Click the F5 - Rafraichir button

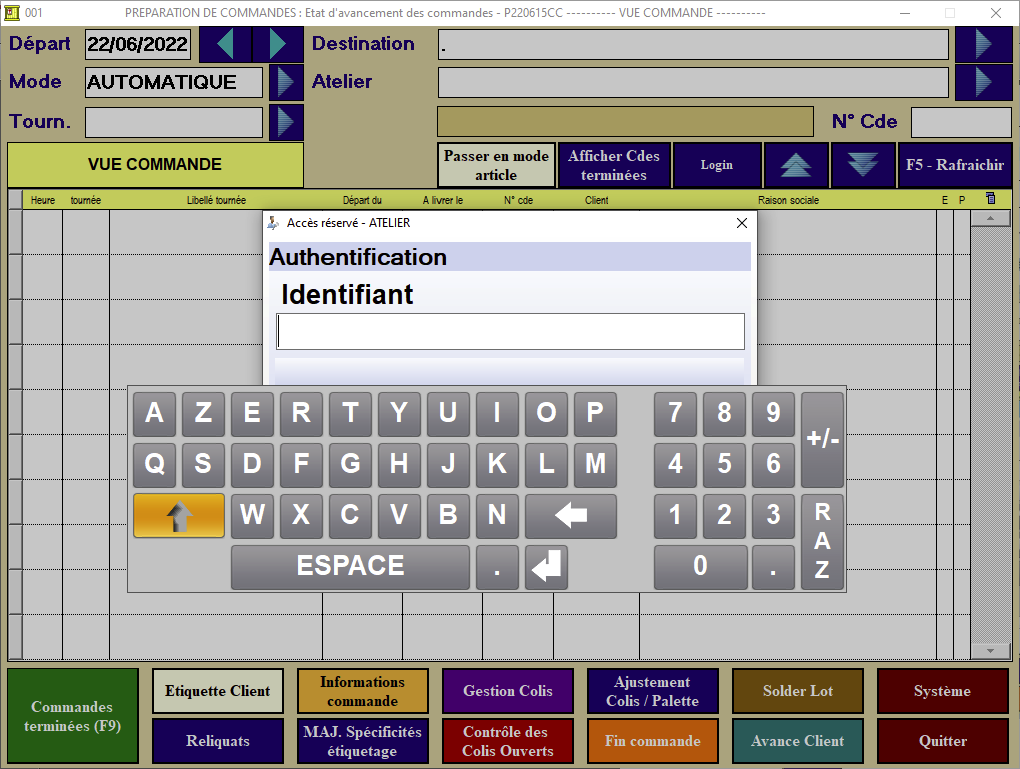[x=954, y=165]
